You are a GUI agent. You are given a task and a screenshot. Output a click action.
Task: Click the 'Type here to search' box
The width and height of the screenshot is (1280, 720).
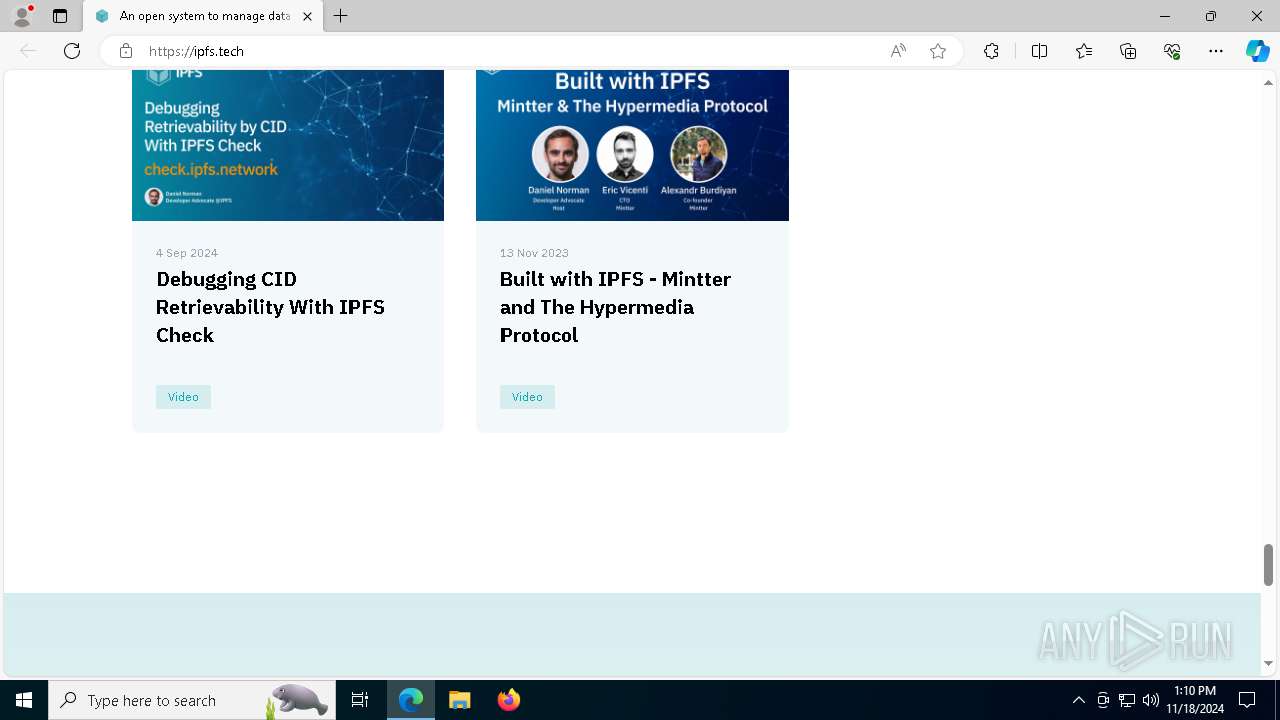click(x=191, y=700)
